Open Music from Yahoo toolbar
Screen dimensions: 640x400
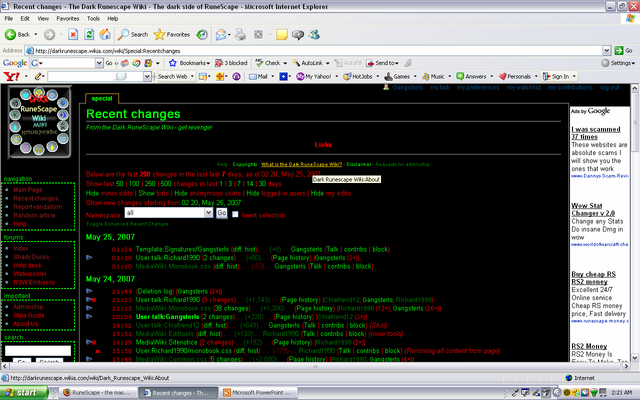tap(433, 76)
